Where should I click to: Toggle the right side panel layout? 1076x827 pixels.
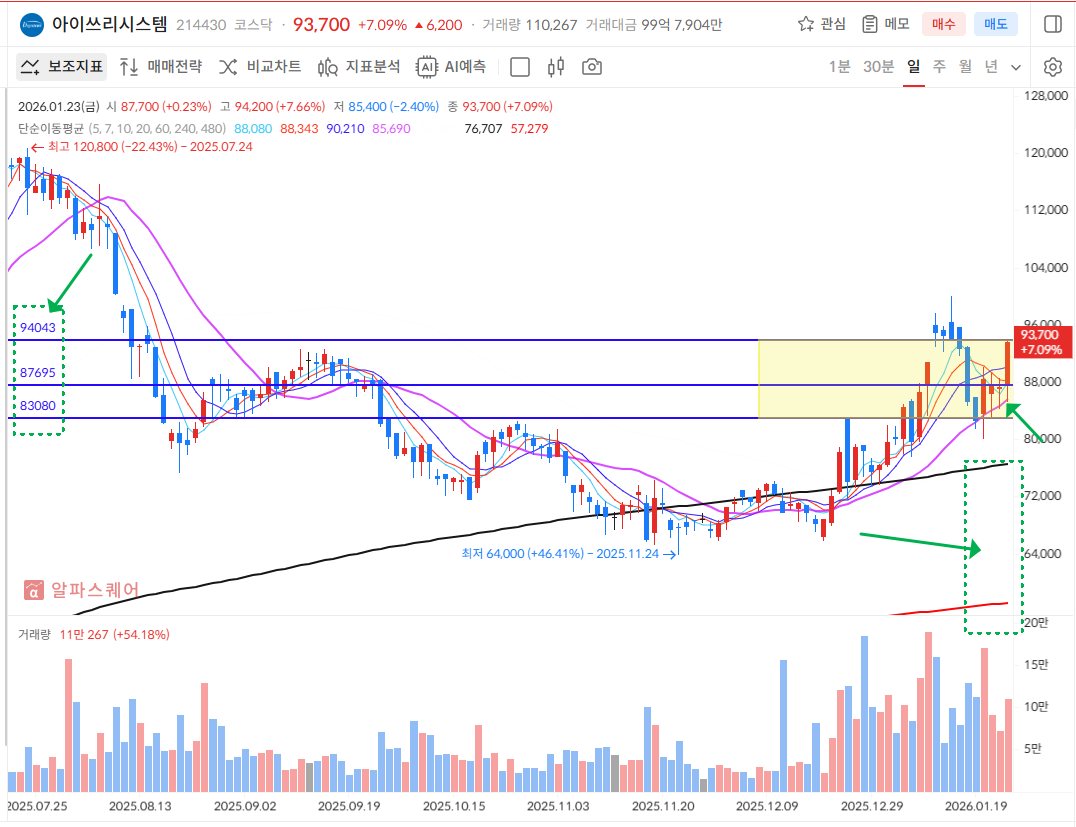click(1052, 24)
